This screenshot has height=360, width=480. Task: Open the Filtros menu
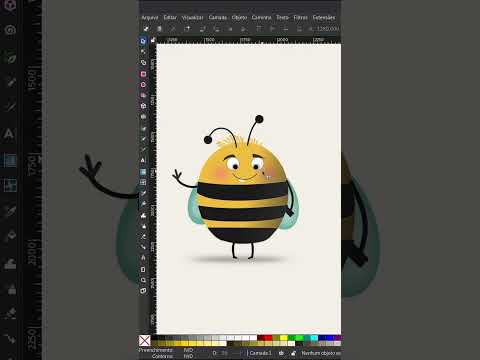click(300, 17)
